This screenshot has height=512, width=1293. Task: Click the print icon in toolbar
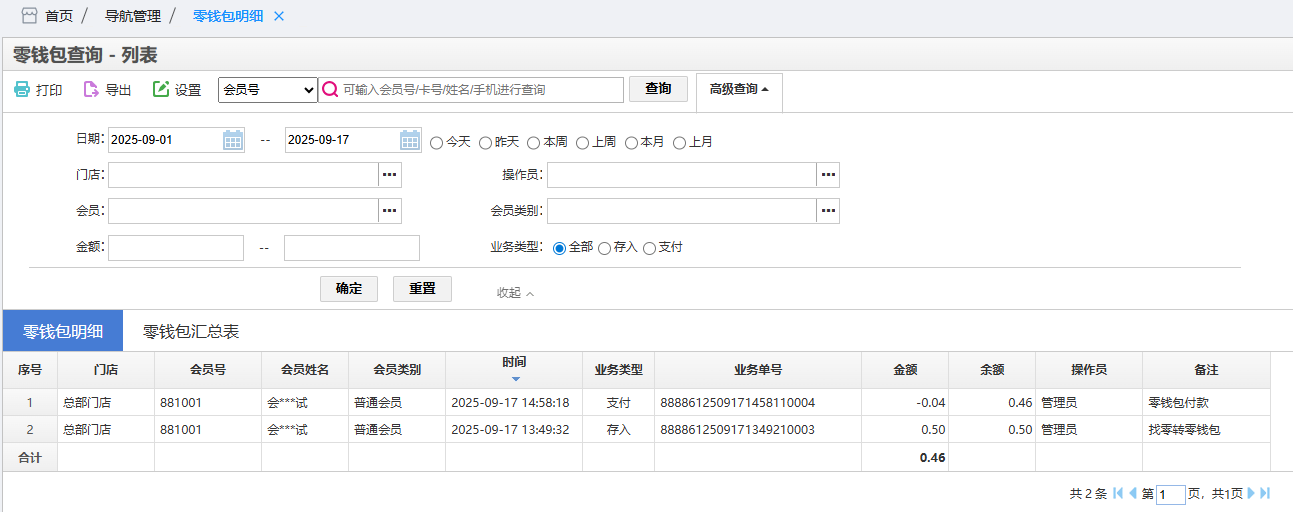coord(22,90)
